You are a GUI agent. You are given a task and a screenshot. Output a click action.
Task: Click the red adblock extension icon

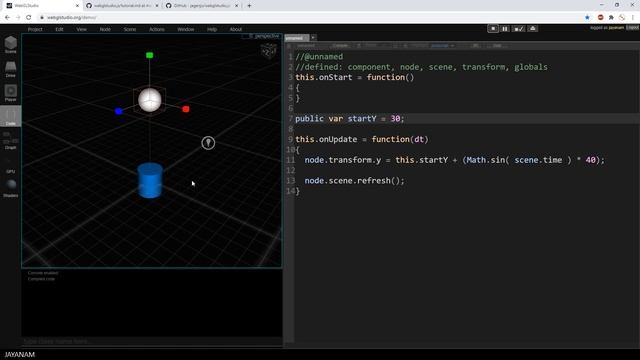click(600, 18)
